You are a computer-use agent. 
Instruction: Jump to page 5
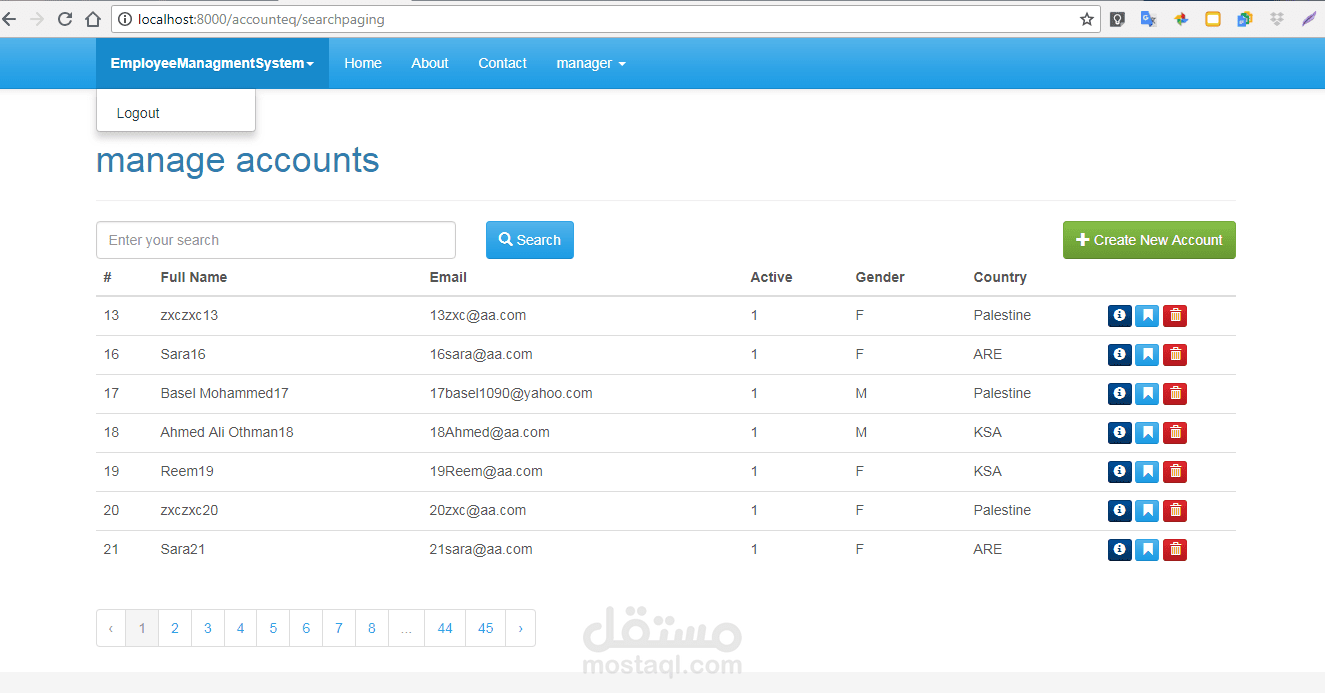273,628
